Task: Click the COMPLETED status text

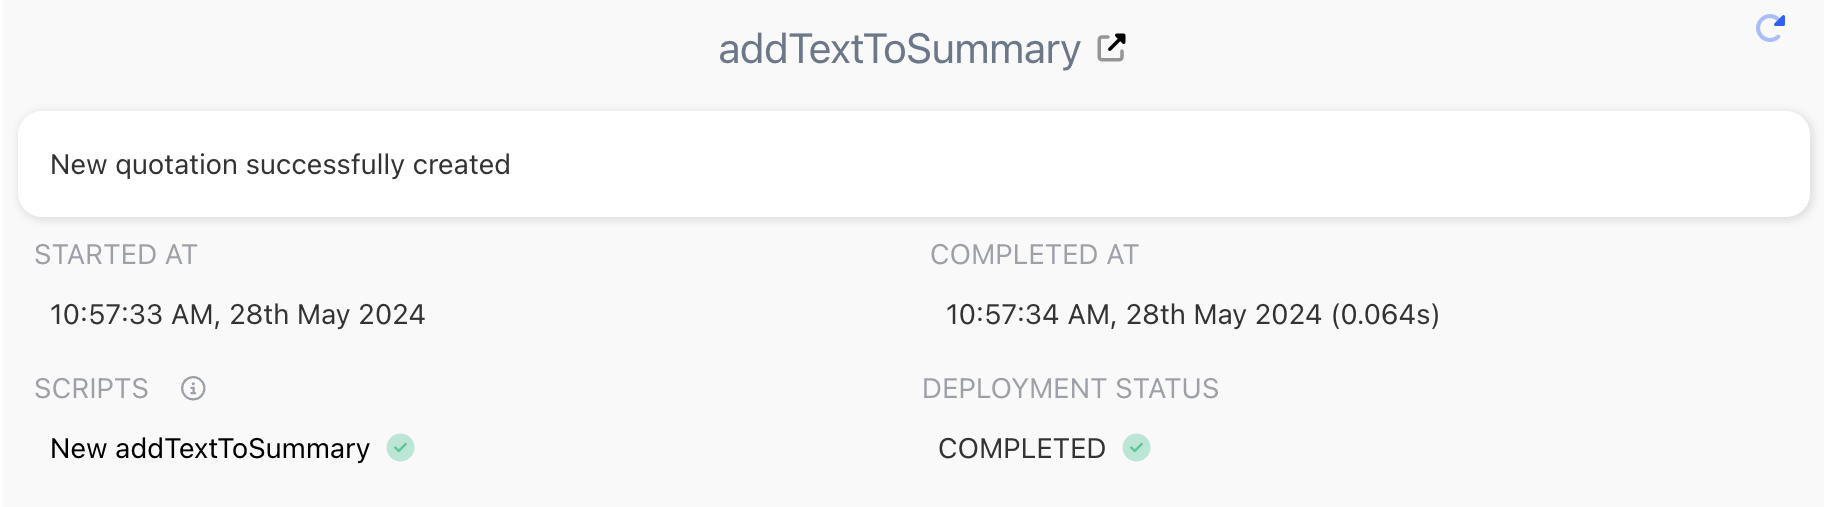Action: (x=1022, y=448)
